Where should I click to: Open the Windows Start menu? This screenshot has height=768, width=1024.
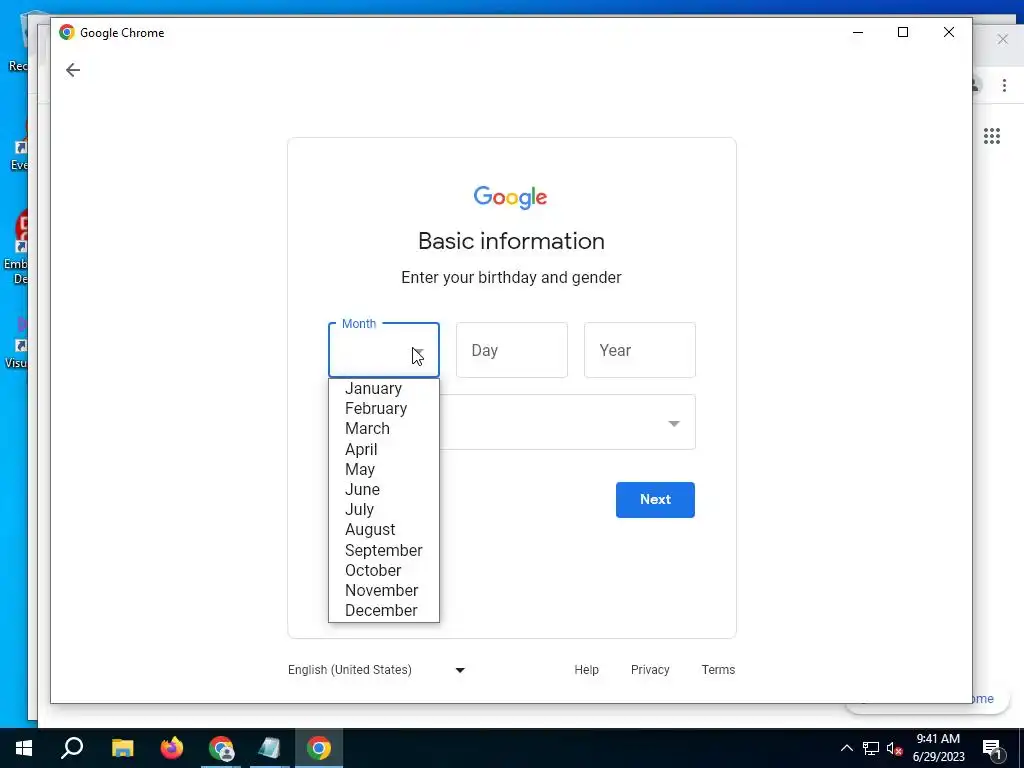[x=24, y=748]
